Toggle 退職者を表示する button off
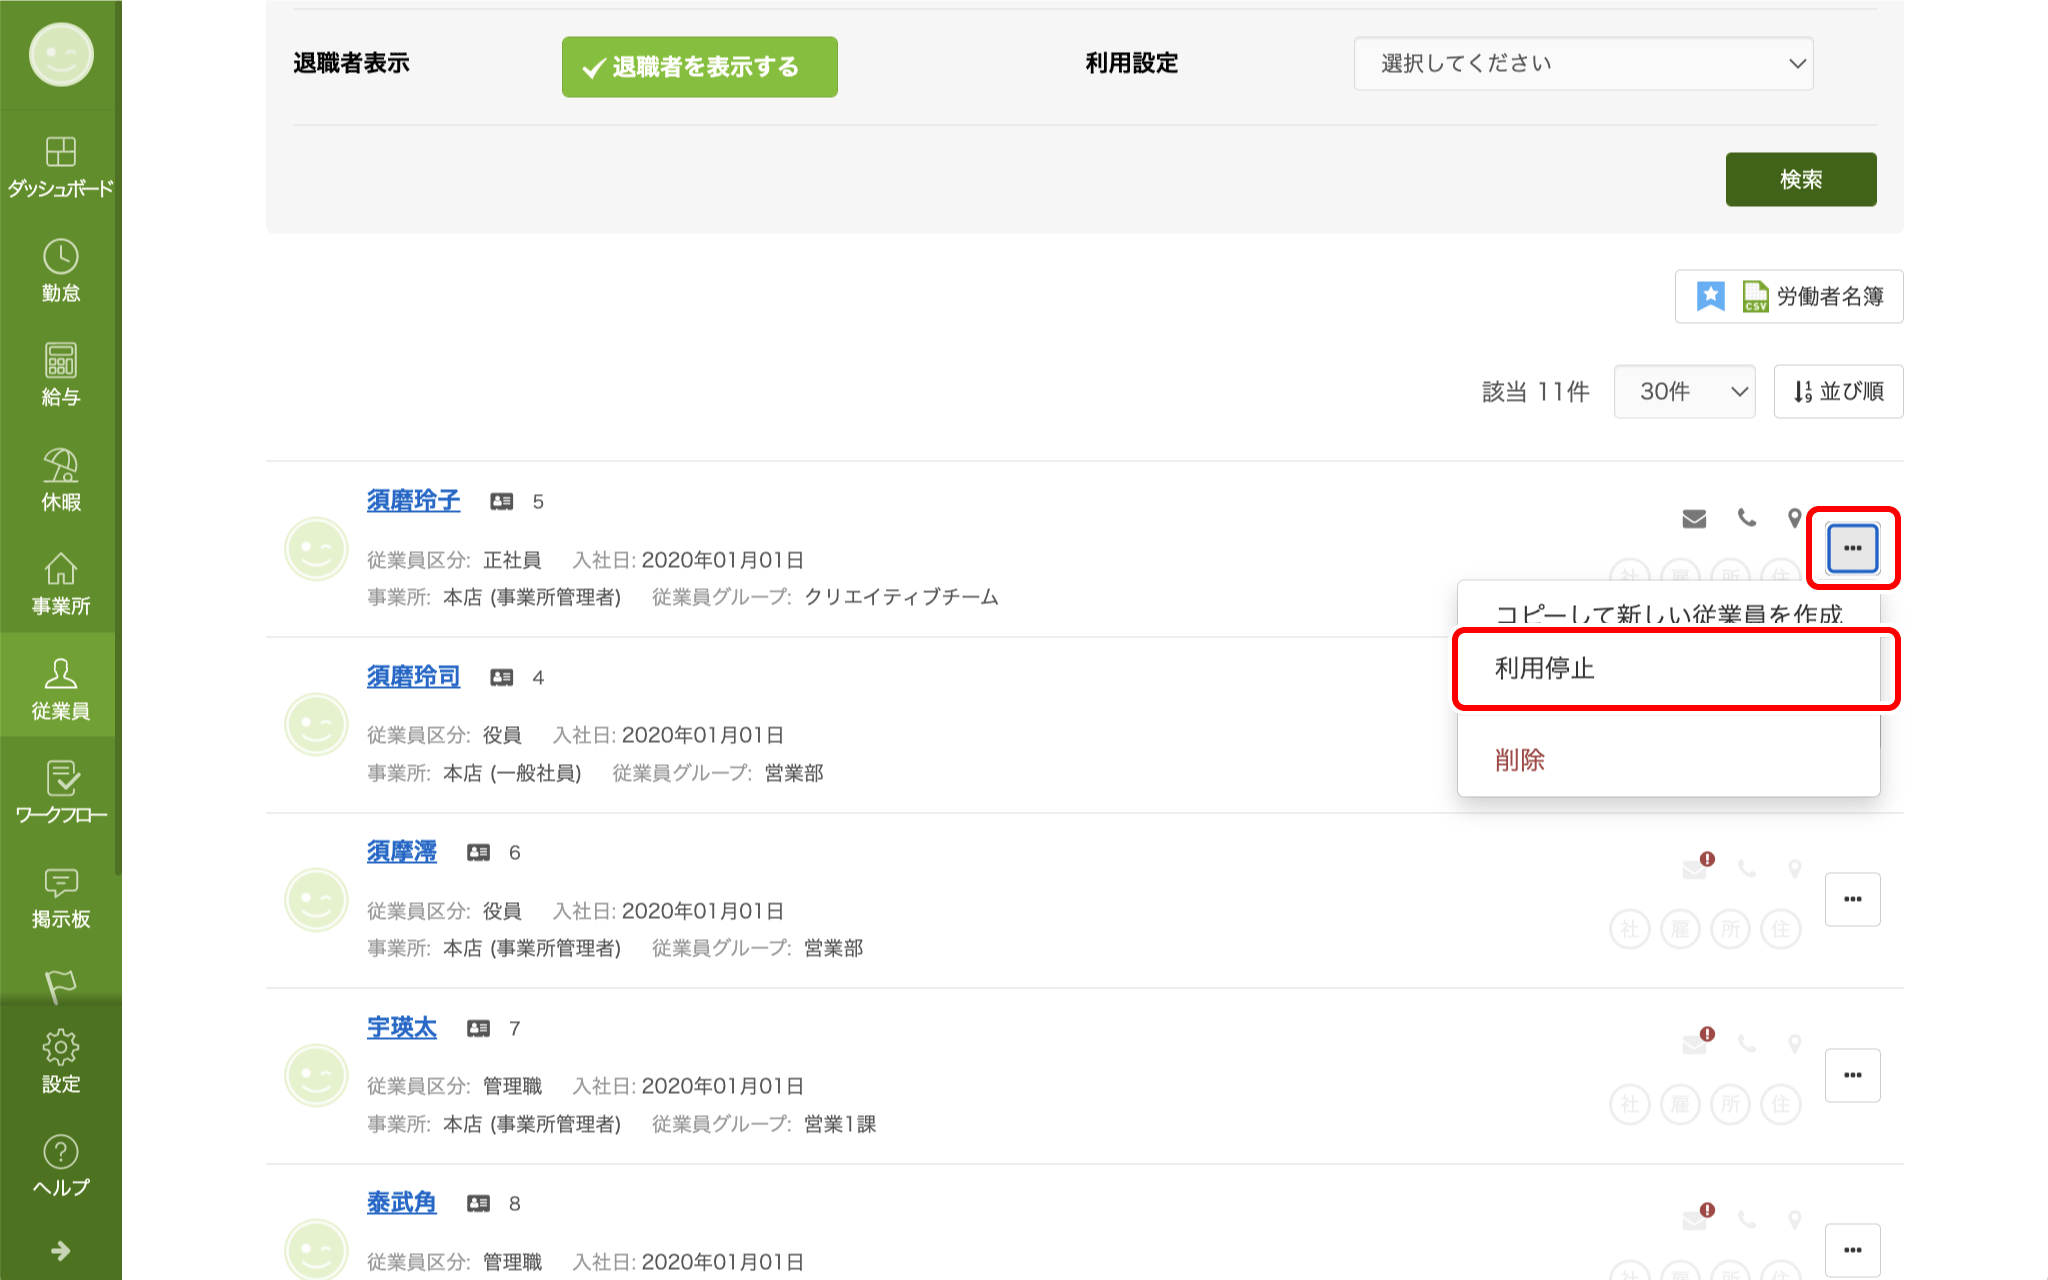The image size is (2048, 1280). (699, 67)
